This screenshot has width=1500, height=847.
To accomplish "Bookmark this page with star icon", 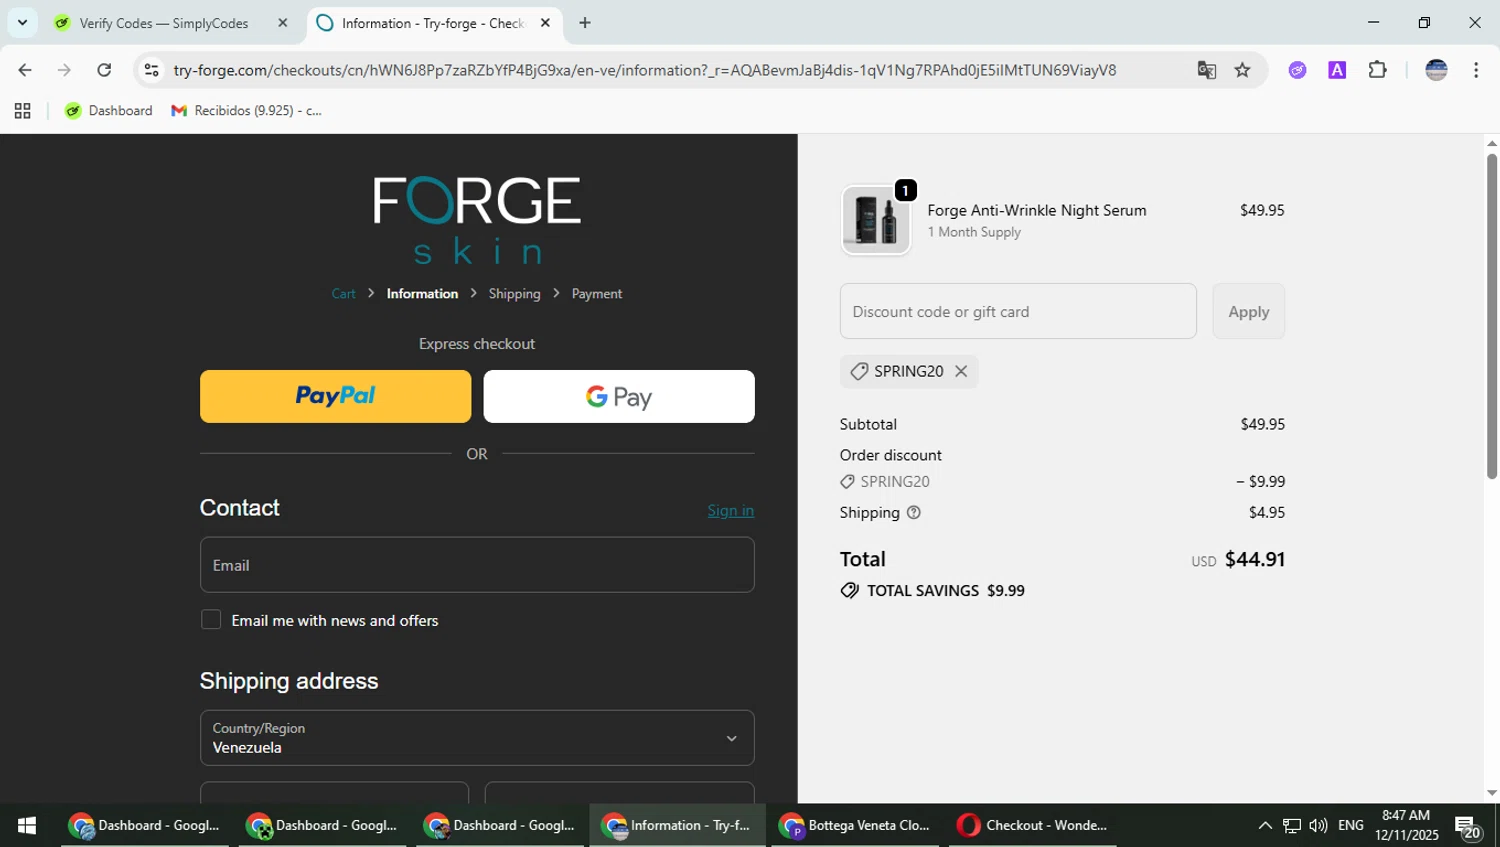I will pos(1242,70).
